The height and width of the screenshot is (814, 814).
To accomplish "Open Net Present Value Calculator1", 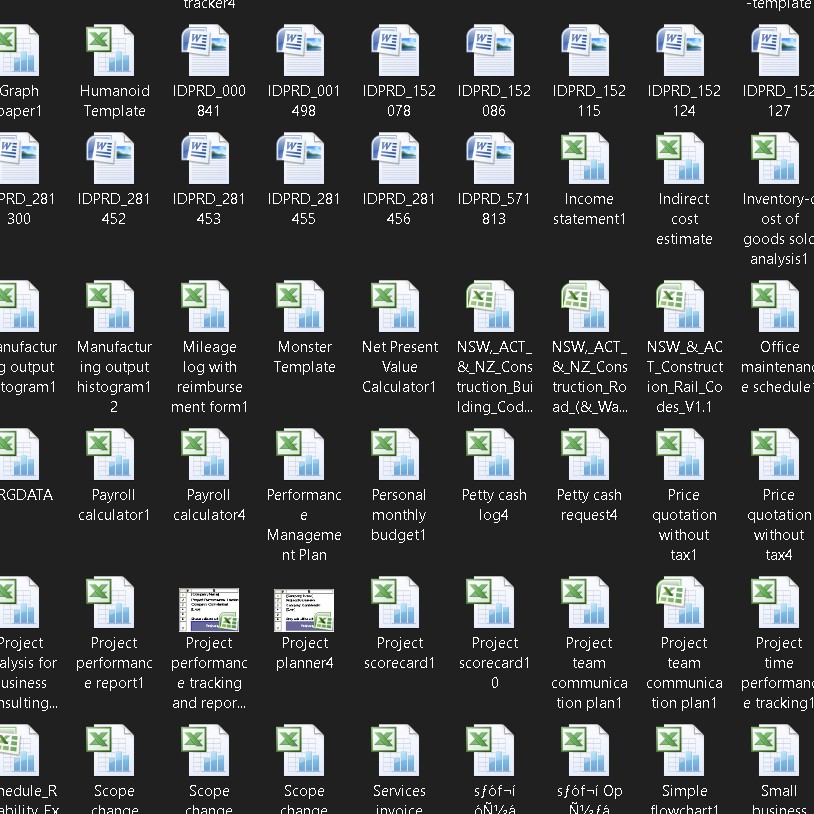I will (x=398, y=308).
